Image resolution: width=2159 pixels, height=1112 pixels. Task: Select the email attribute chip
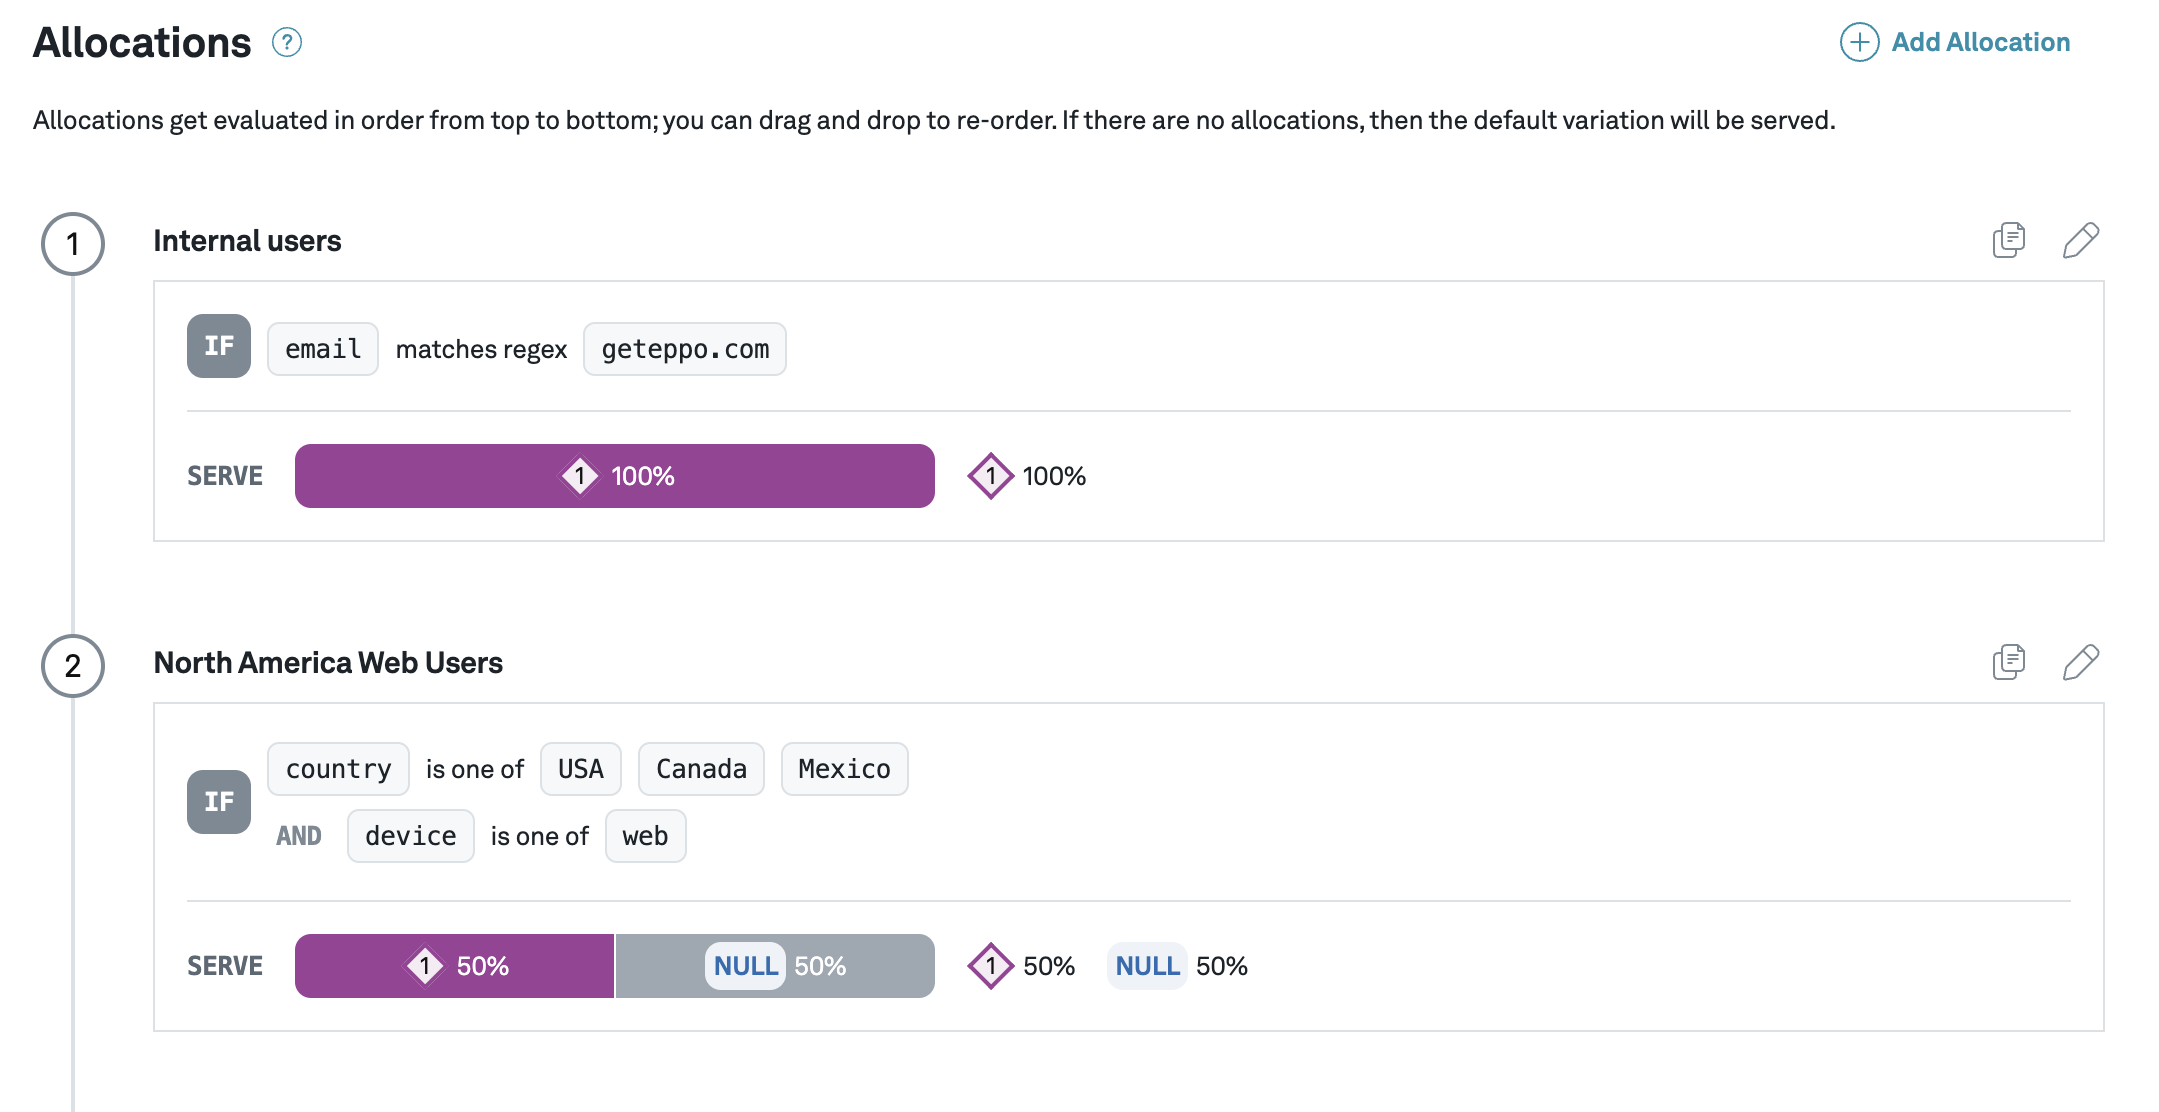tap(323, 349)
